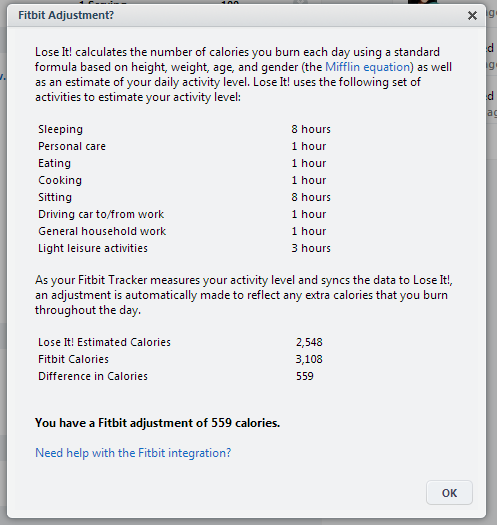Select the Difference in Calories value 559
This screenshot has width=497, height=525.
pyautogui.click(x=304, y=376)
